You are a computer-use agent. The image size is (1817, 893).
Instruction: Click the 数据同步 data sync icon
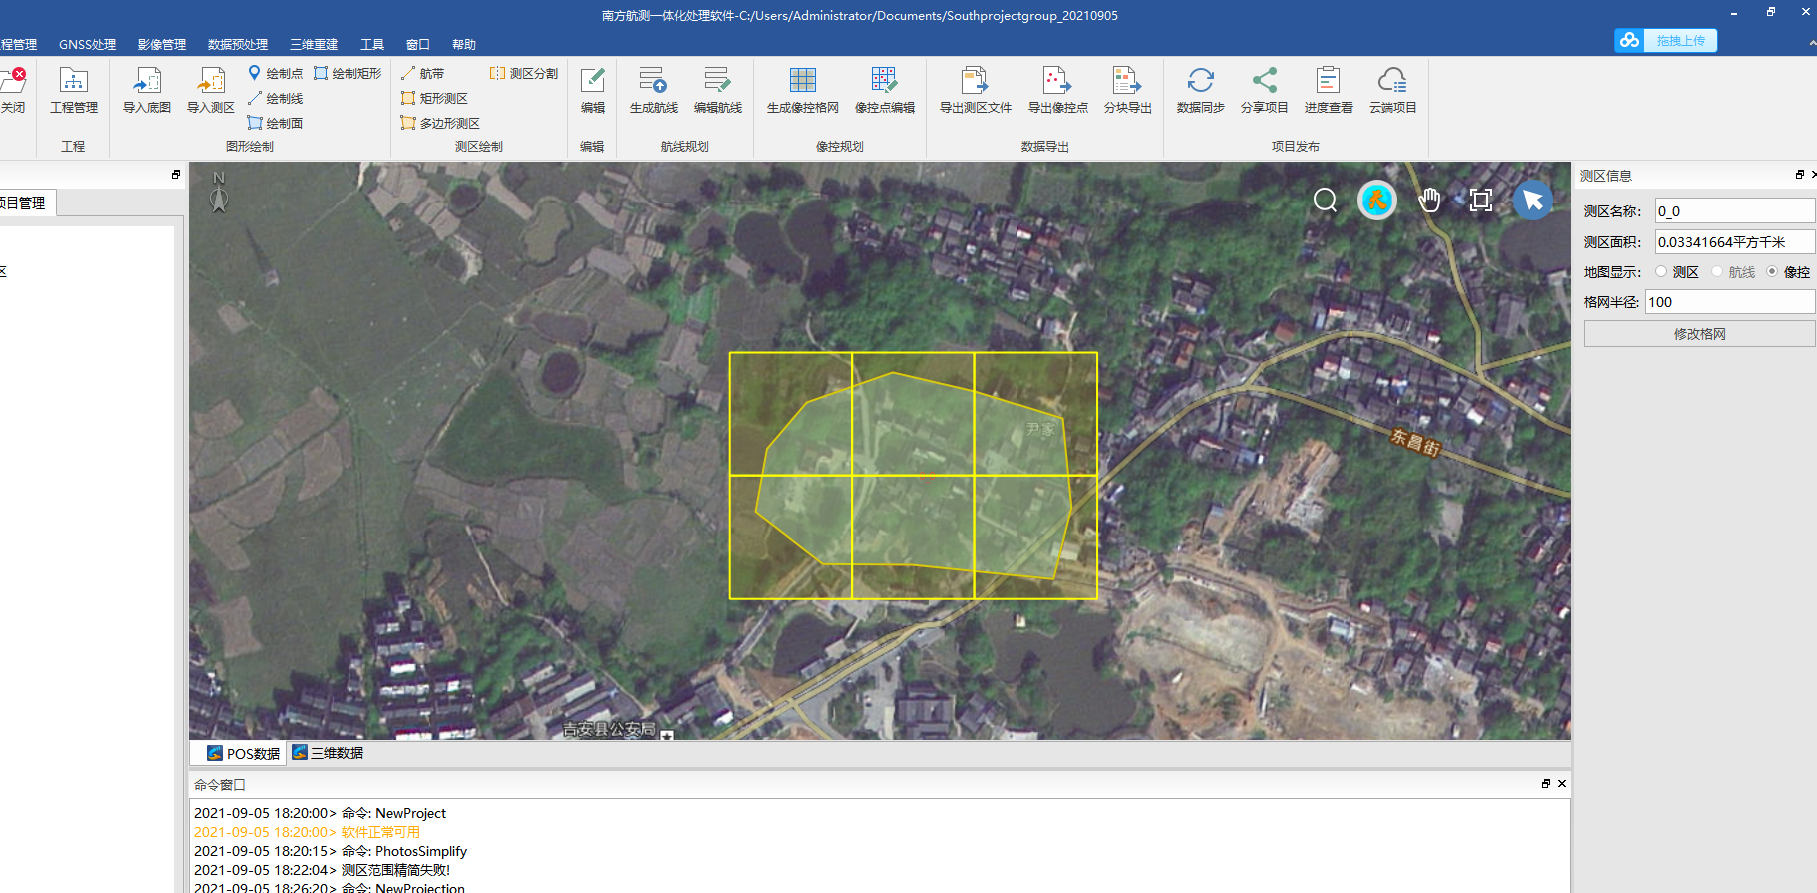[1200, 82]
